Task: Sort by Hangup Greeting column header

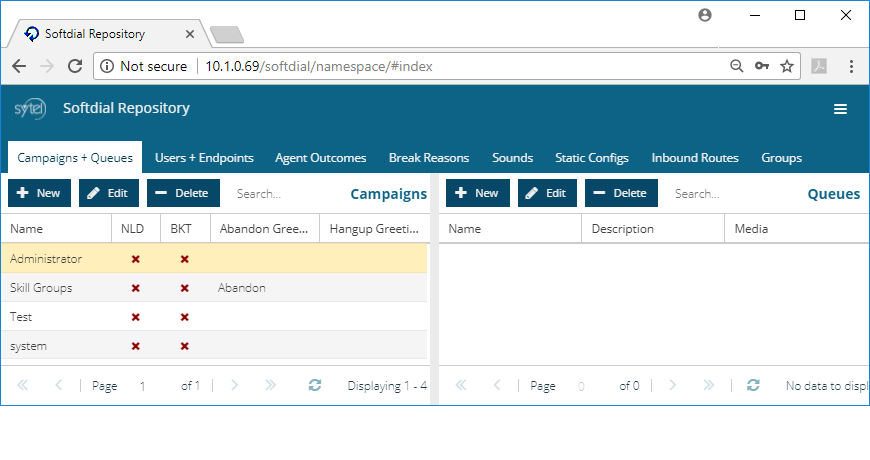Action: [375, 229]
